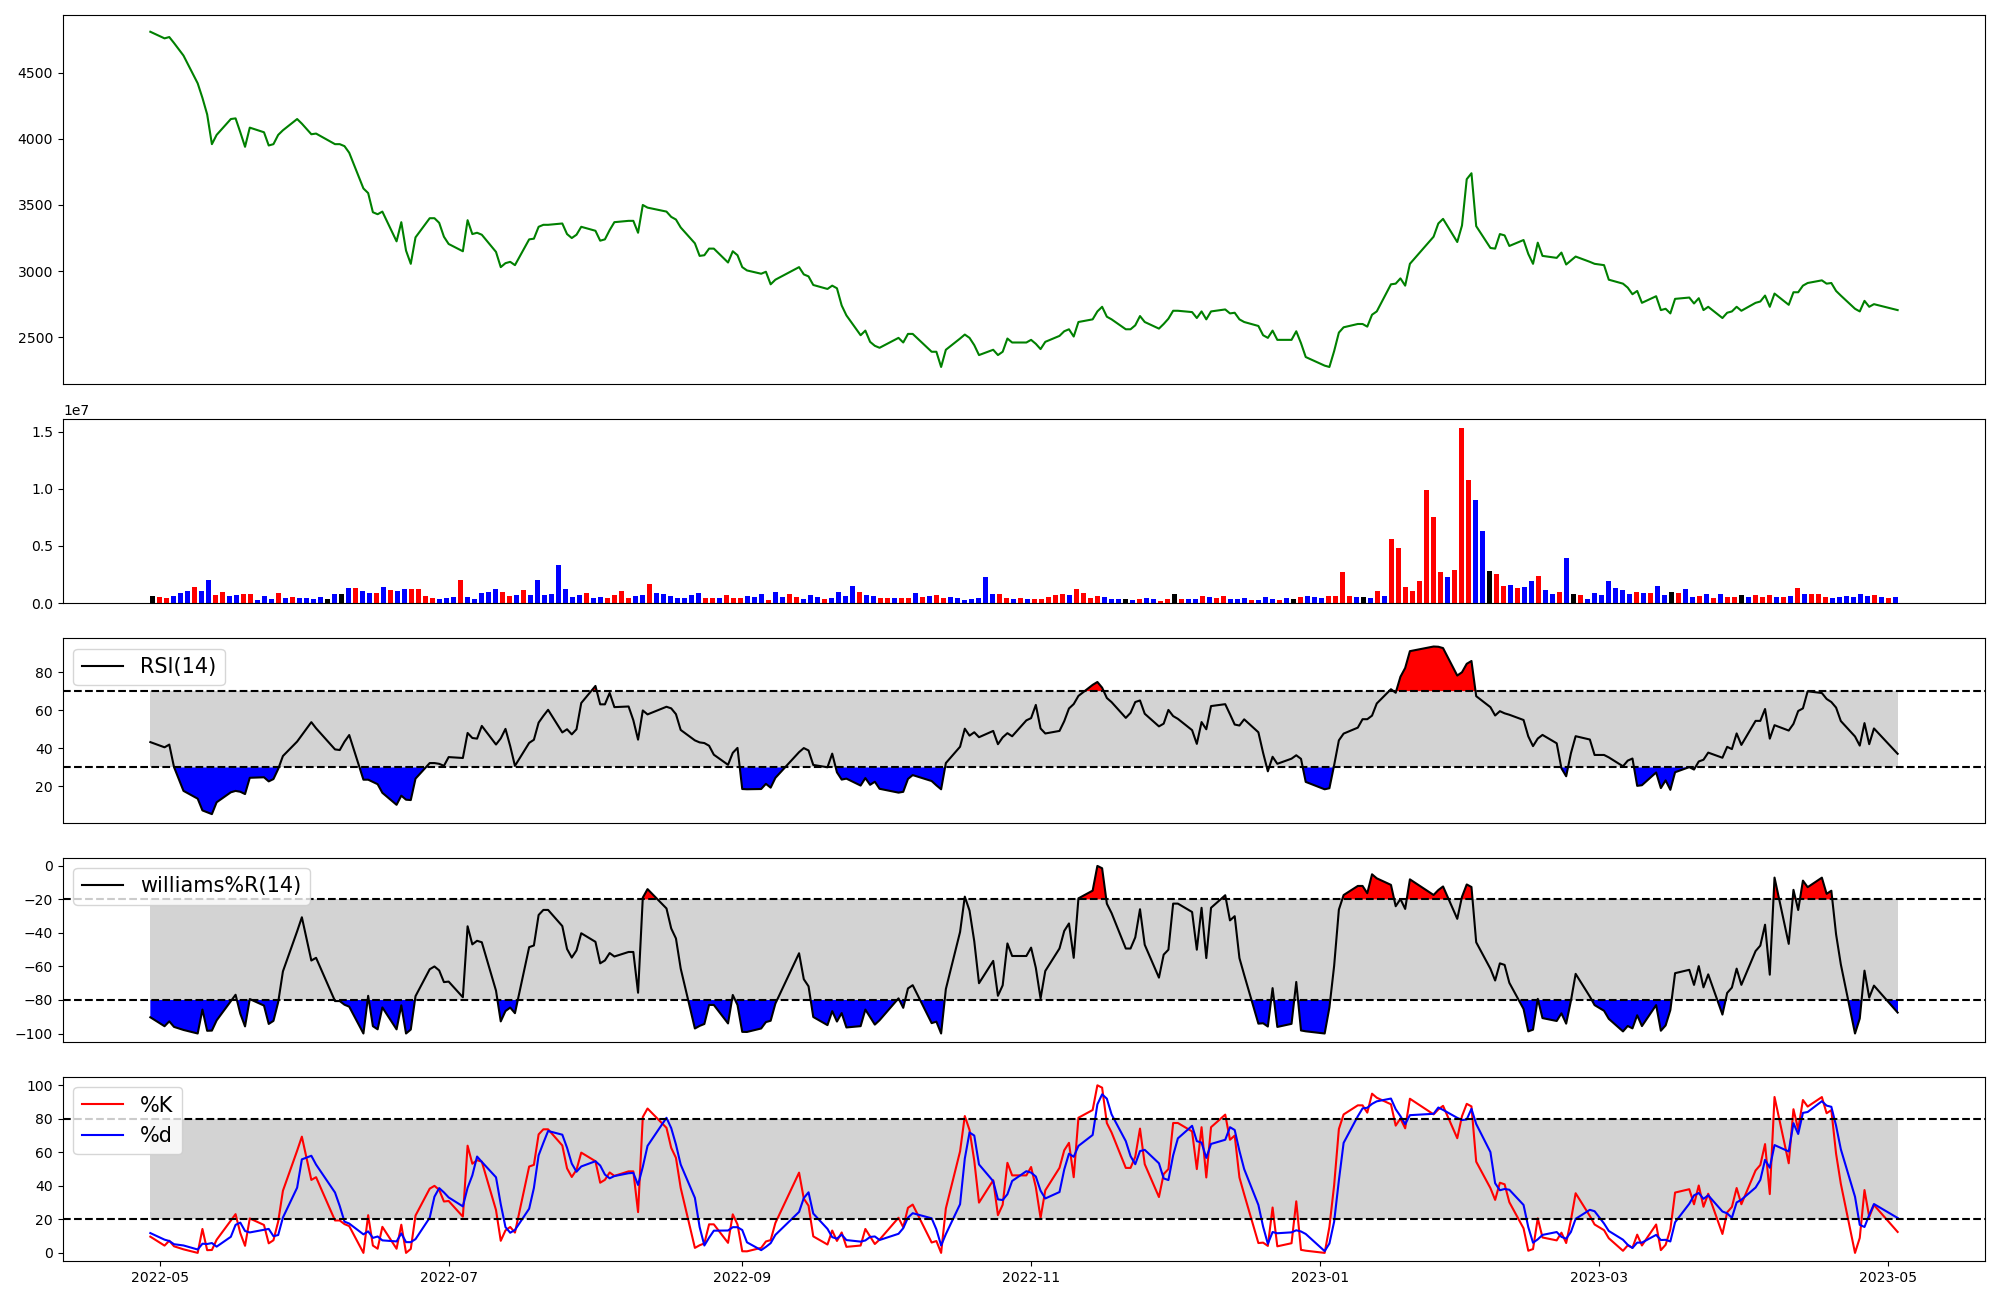Click the tall blue volume bar in late February 2023
2000x1300 pixels.
coord(1566,580)
